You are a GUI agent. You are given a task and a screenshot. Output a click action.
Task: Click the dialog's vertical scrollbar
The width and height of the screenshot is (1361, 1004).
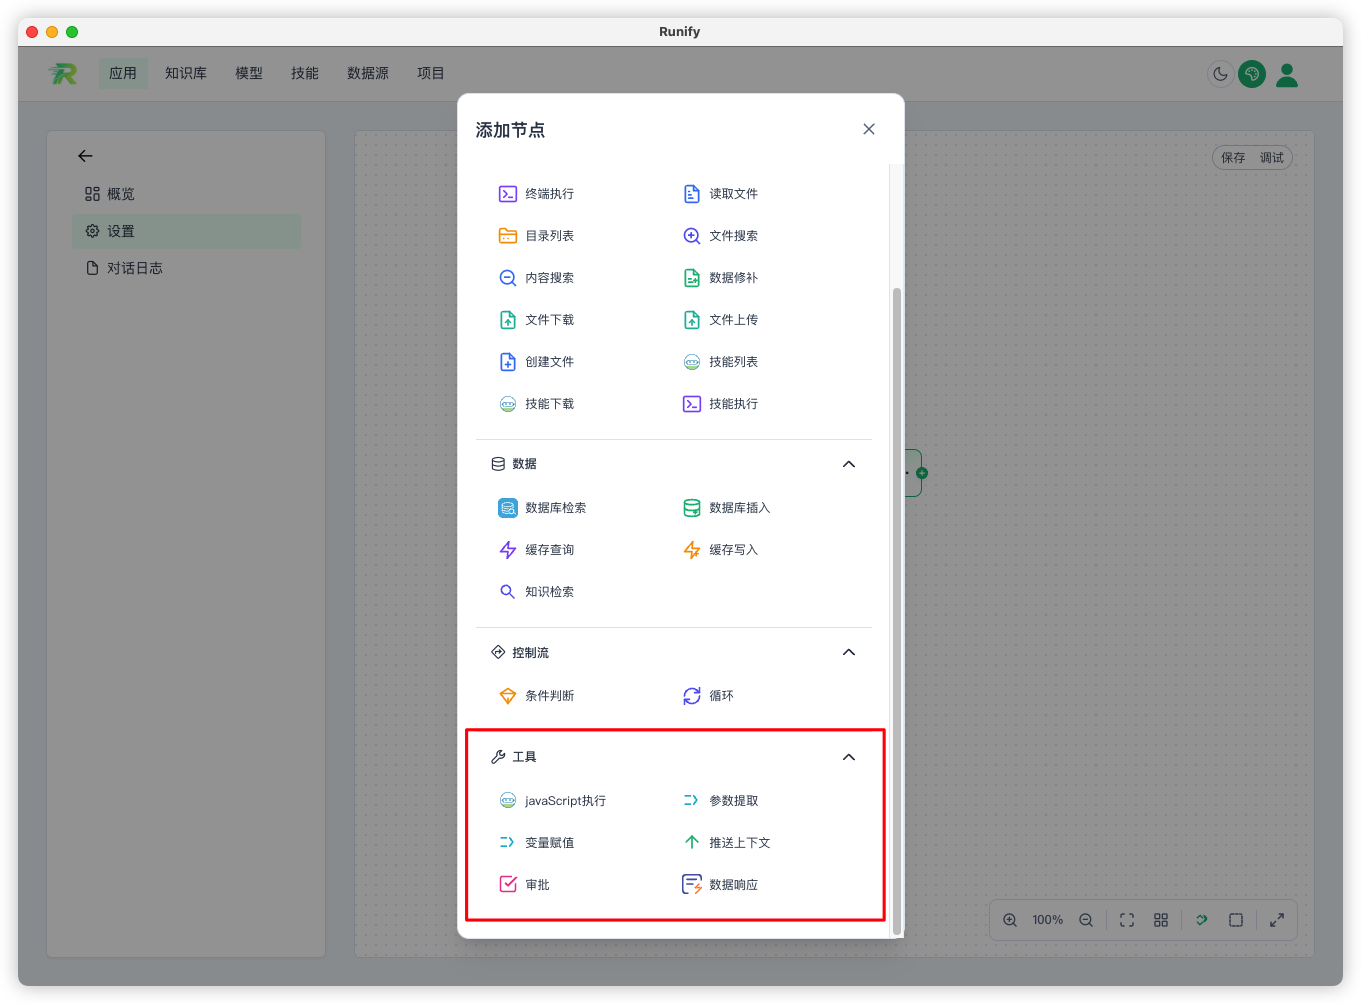[x=897, y=610]
